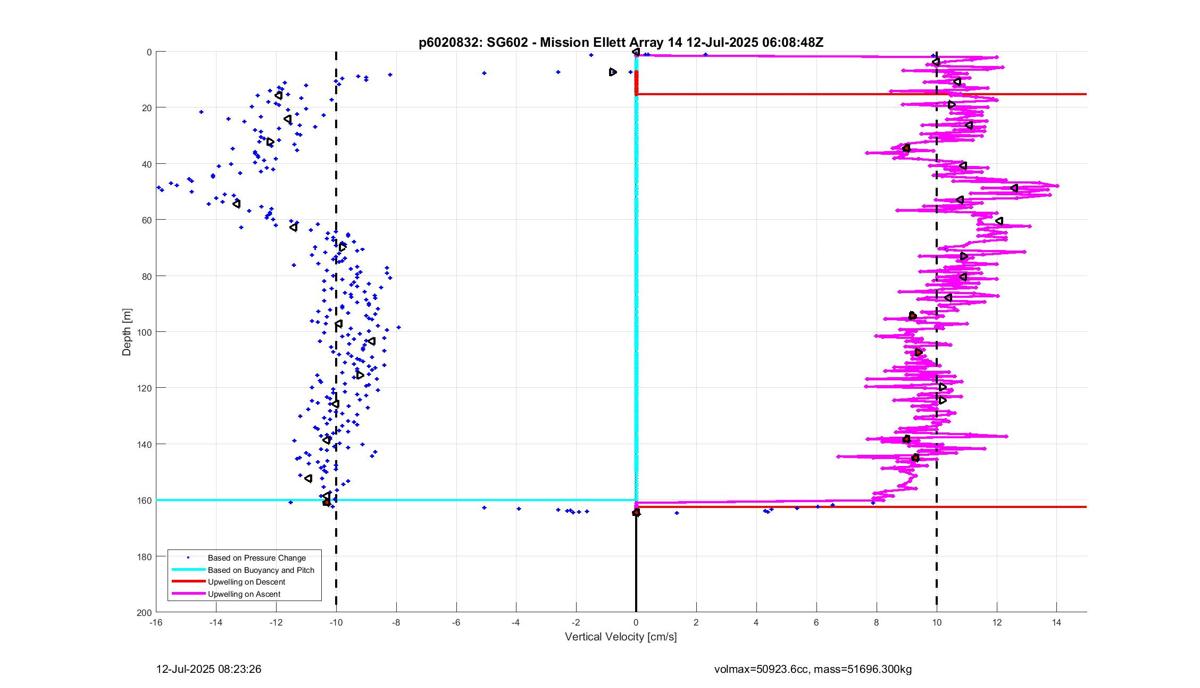Click the '0' tick on the velocity axis

[636, 622]
